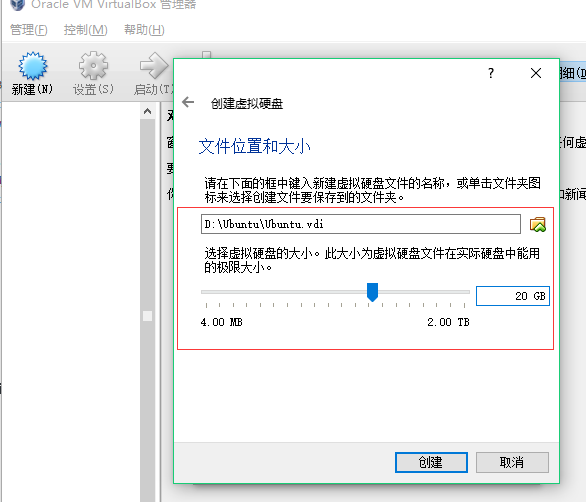Image resolution: width=586 pixels, height=502 pixels.
Task: Click the Start (启动) arrow icon
Action: 154,66
